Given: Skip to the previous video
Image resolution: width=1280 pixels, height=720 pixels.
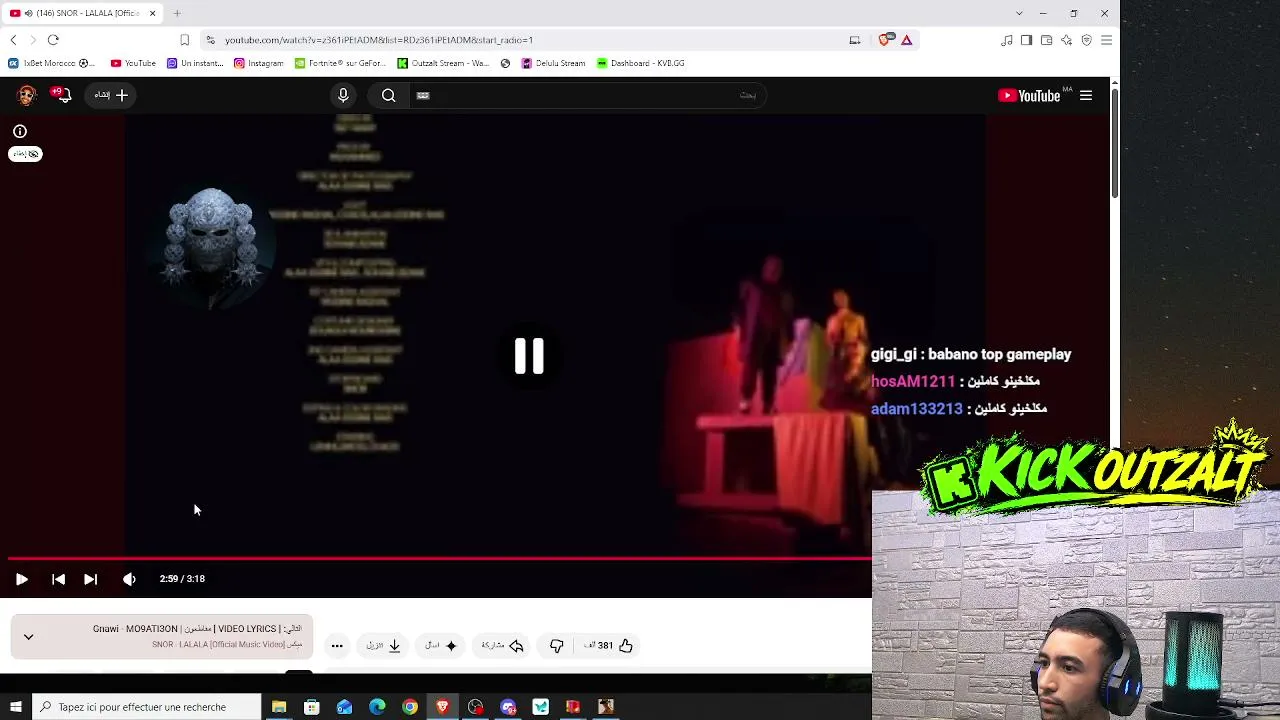Looking at the screenshot, I should [x=58, y=579].
